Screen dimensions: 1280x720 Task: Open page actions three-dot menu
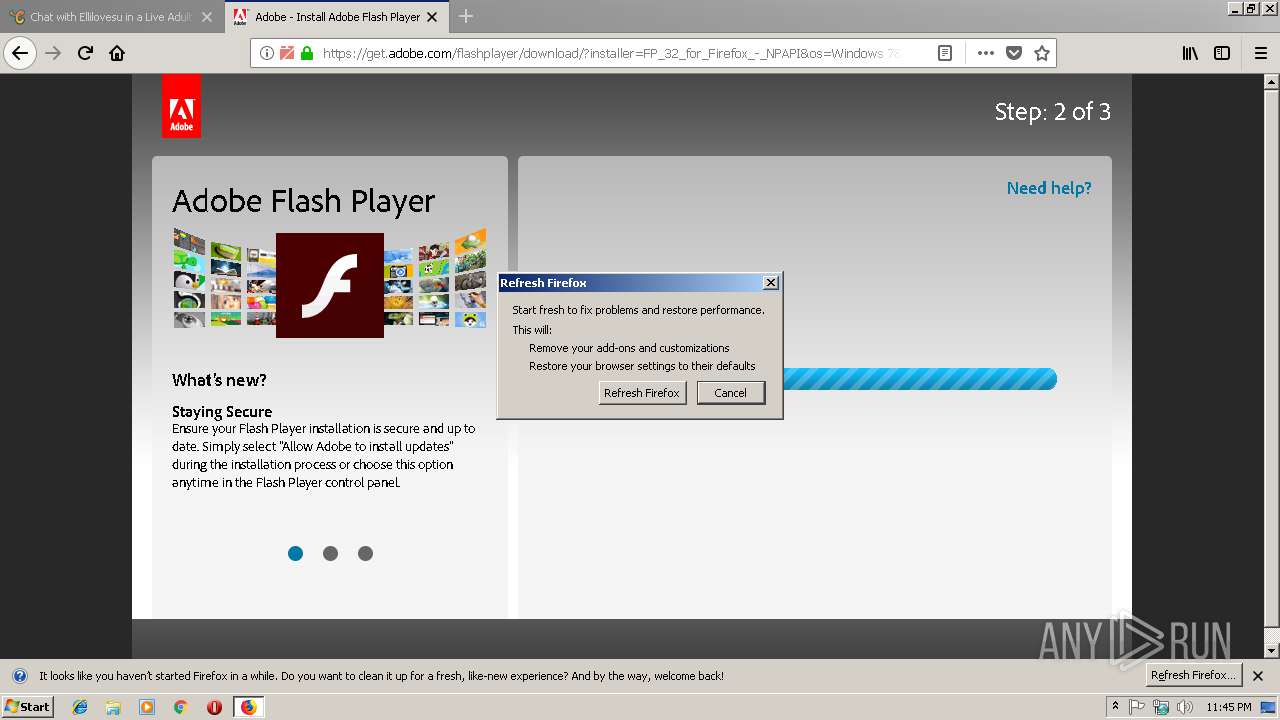point(986,53)
